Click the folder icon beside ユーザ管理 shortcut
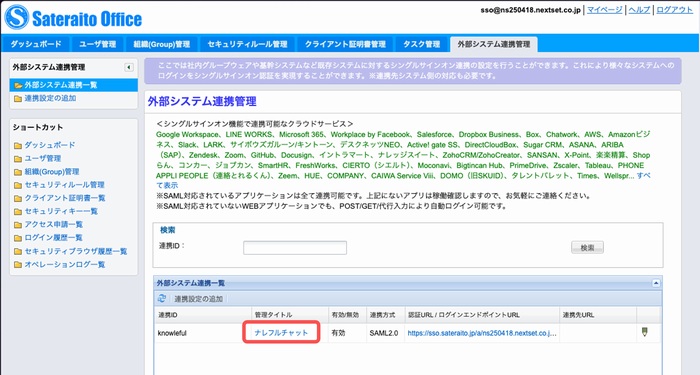700x375 pixels. pyautogui.click(x=18, y=159)
